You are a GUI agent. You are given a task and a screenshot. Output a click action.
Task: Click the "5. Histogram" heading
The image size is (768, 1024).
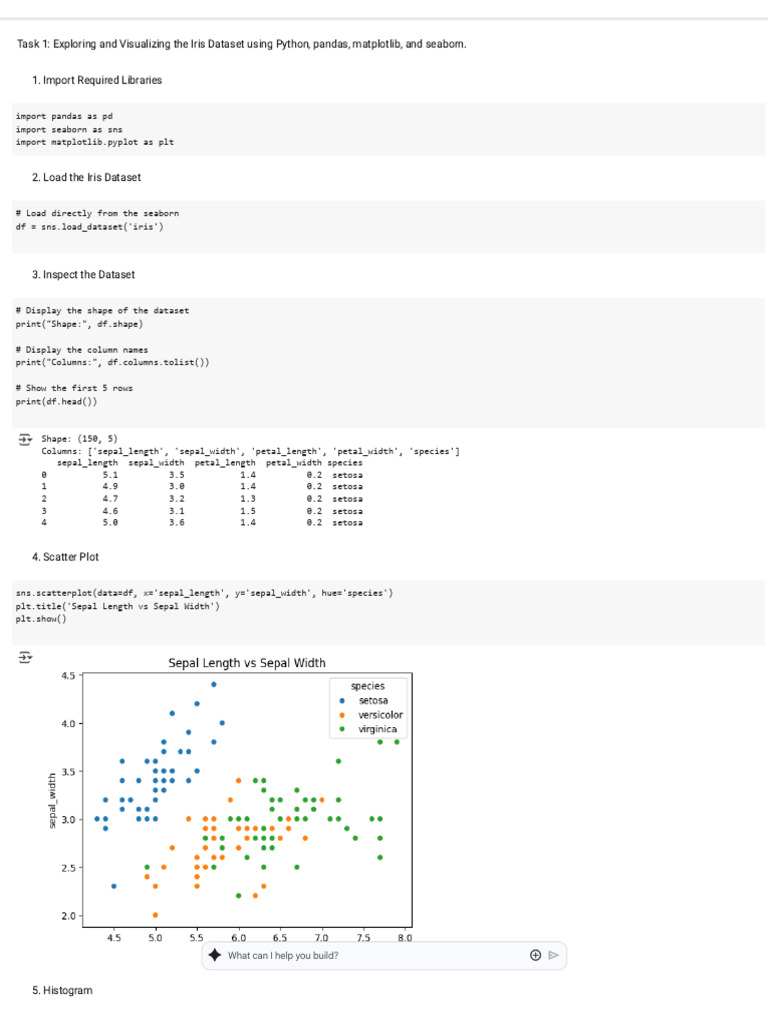[x=62, y=990]
